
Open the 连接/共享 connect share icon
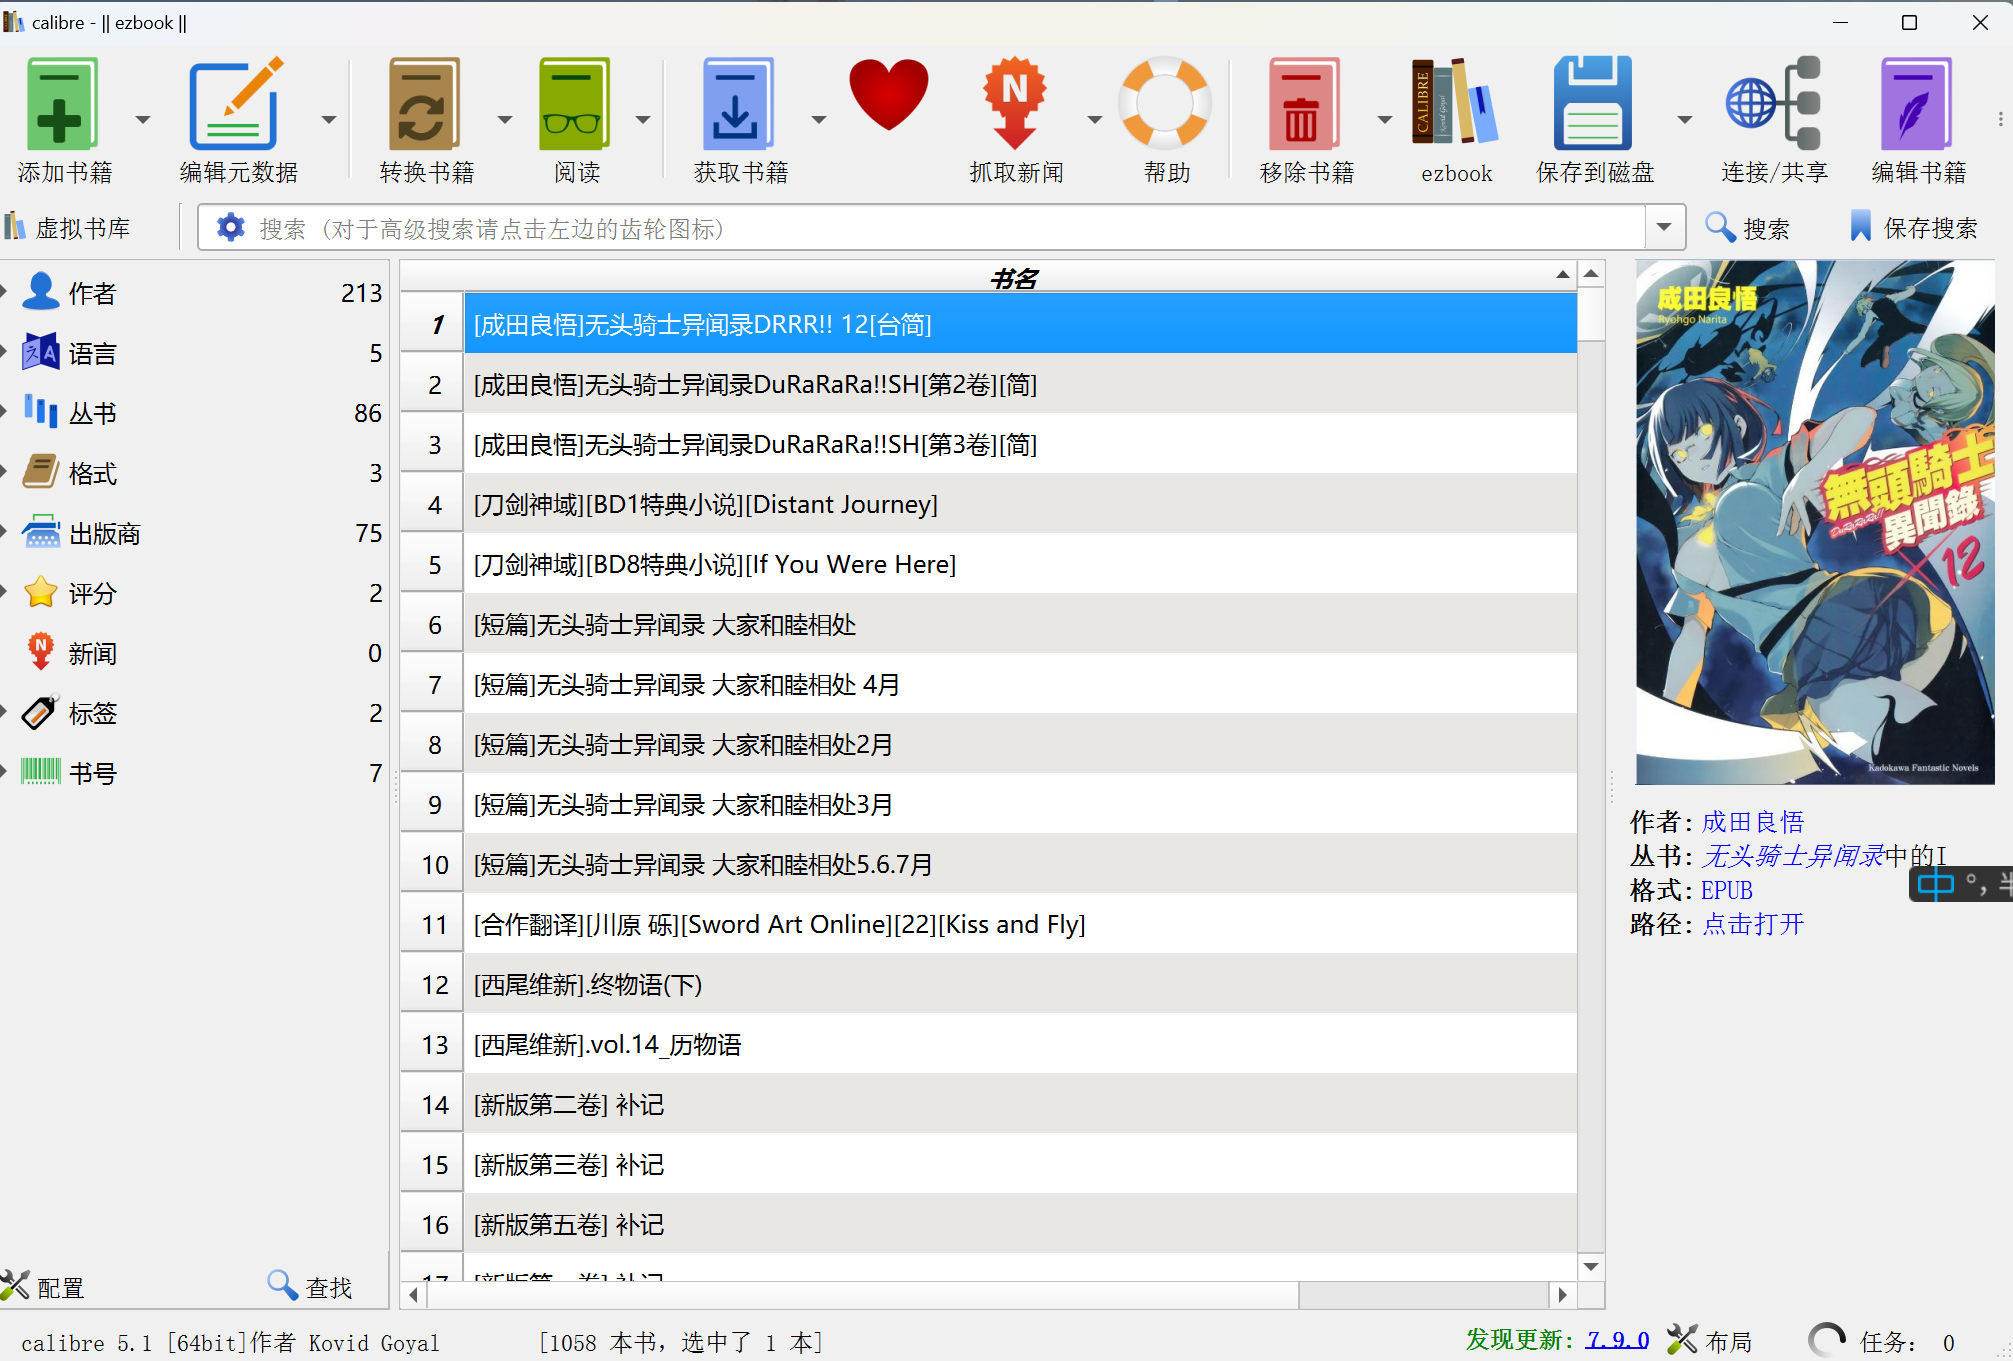pos(1774,104)
